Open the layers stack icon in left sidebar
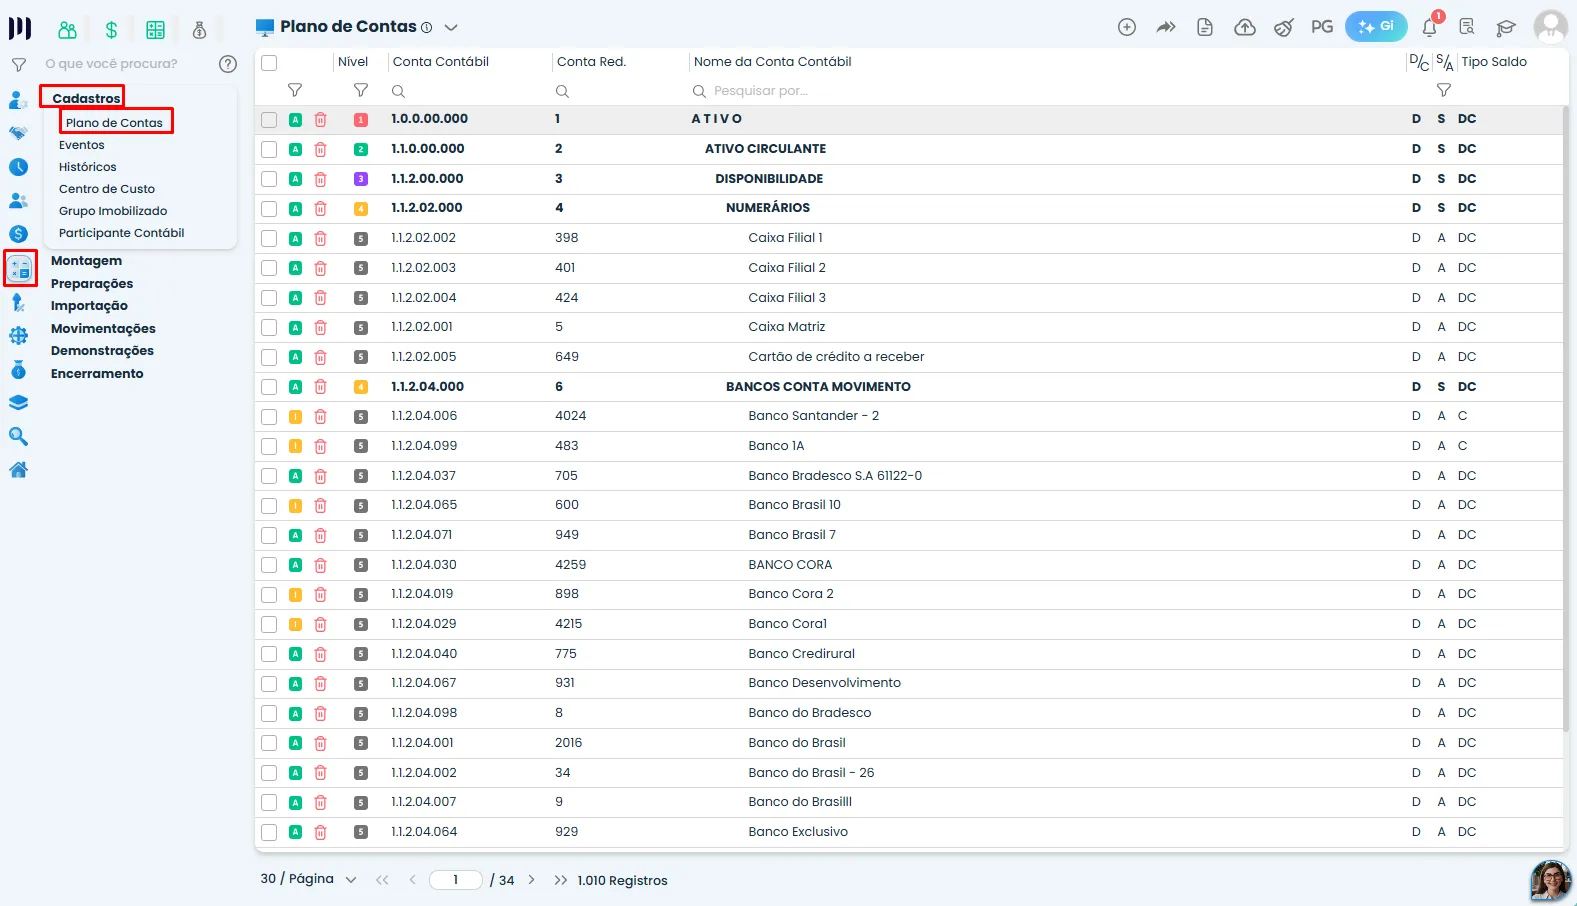Viewport: 1577px width, 906px height. click(18, 403)
